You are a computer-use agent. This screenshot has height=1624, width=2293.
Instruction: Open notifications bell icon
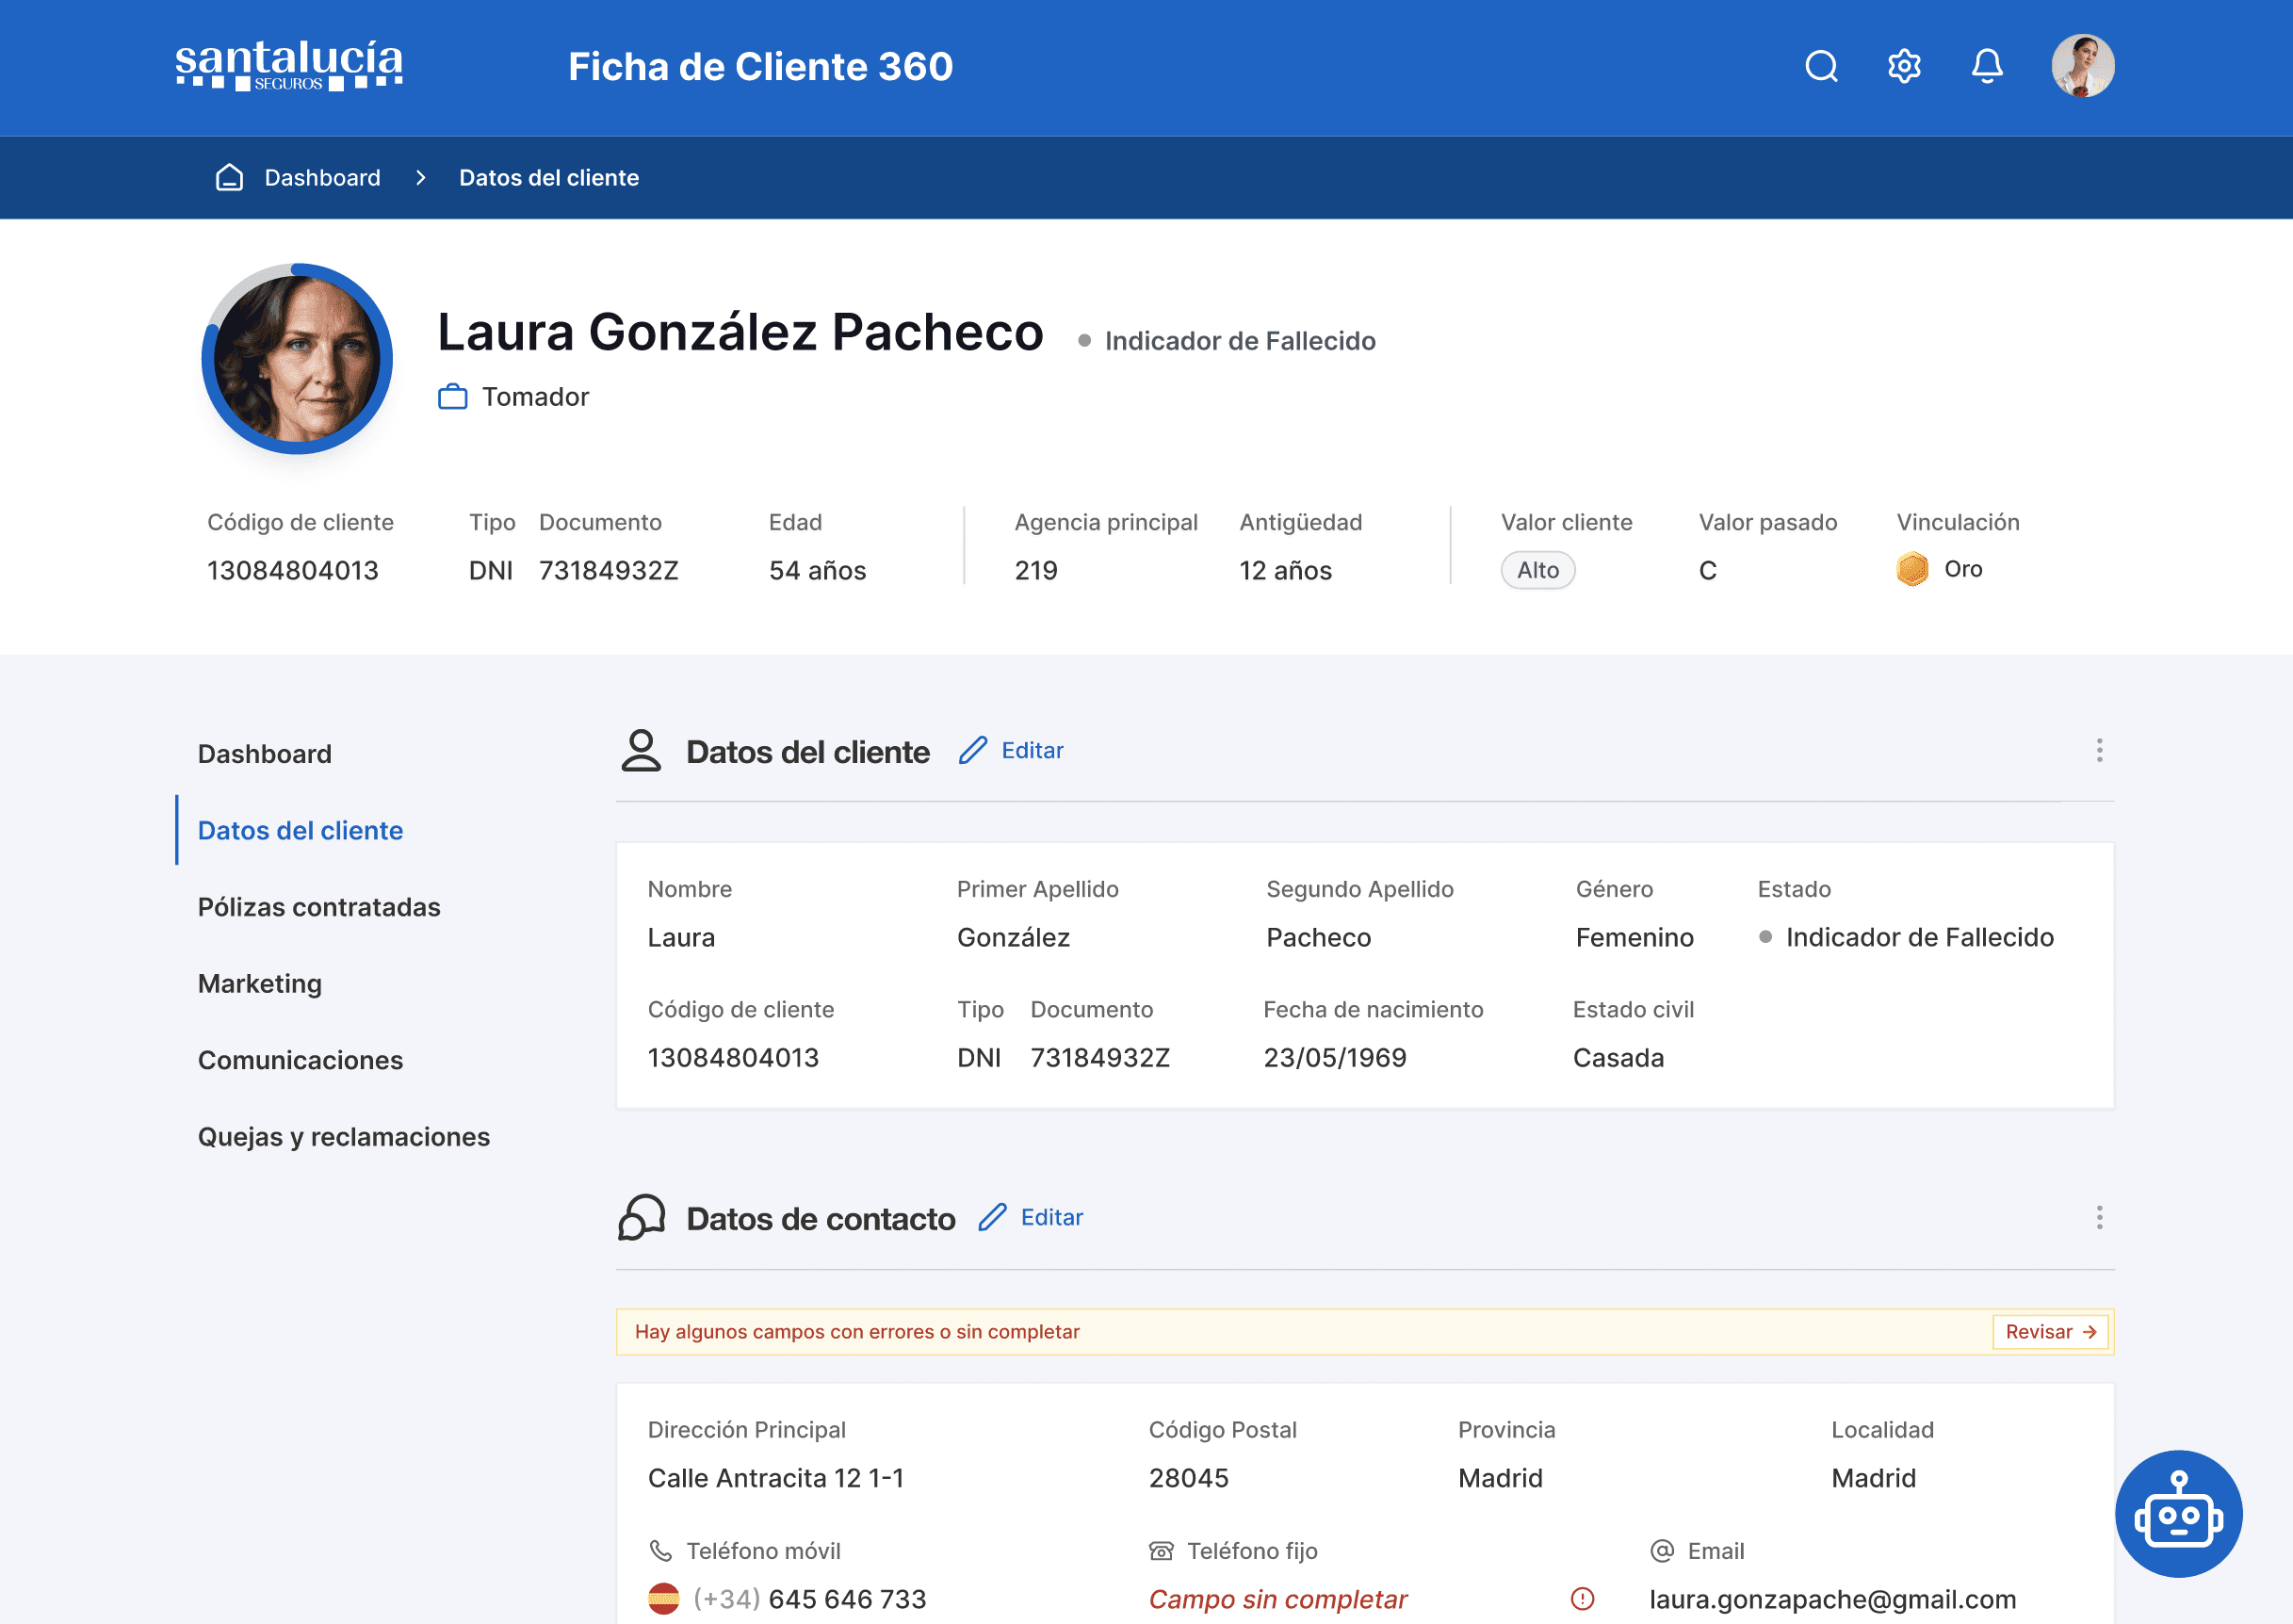1987,66
